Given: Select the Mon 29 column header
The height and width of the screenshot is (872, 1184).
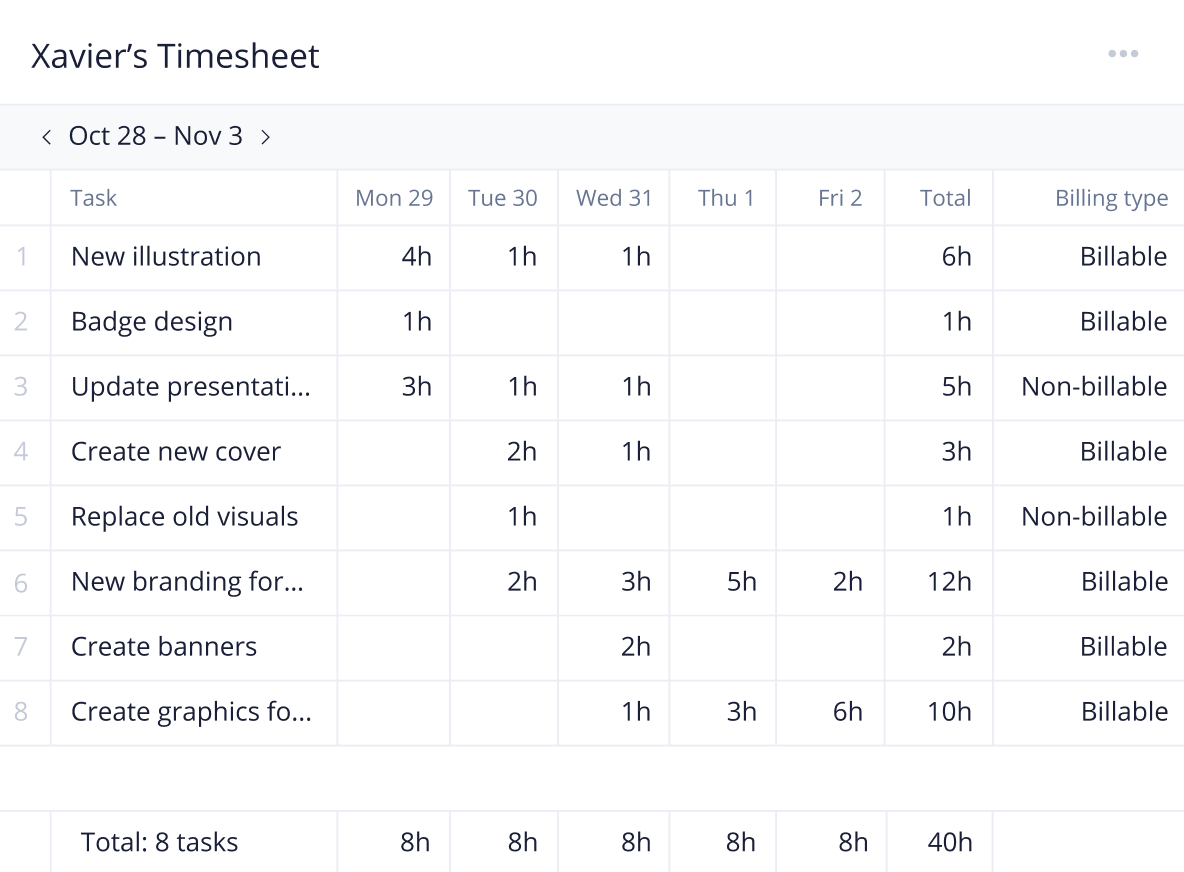Looking at the screenshot, I should (394, 198).
